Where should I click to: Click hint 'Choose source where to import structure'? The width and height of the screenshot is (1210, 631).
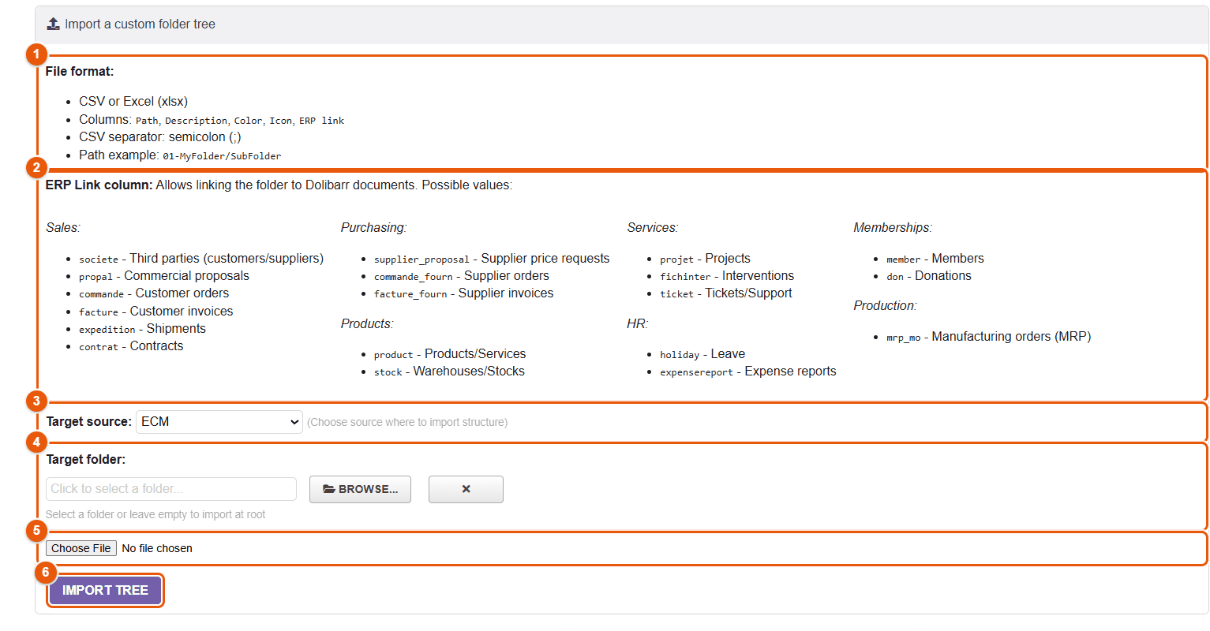tap(407, 423)
